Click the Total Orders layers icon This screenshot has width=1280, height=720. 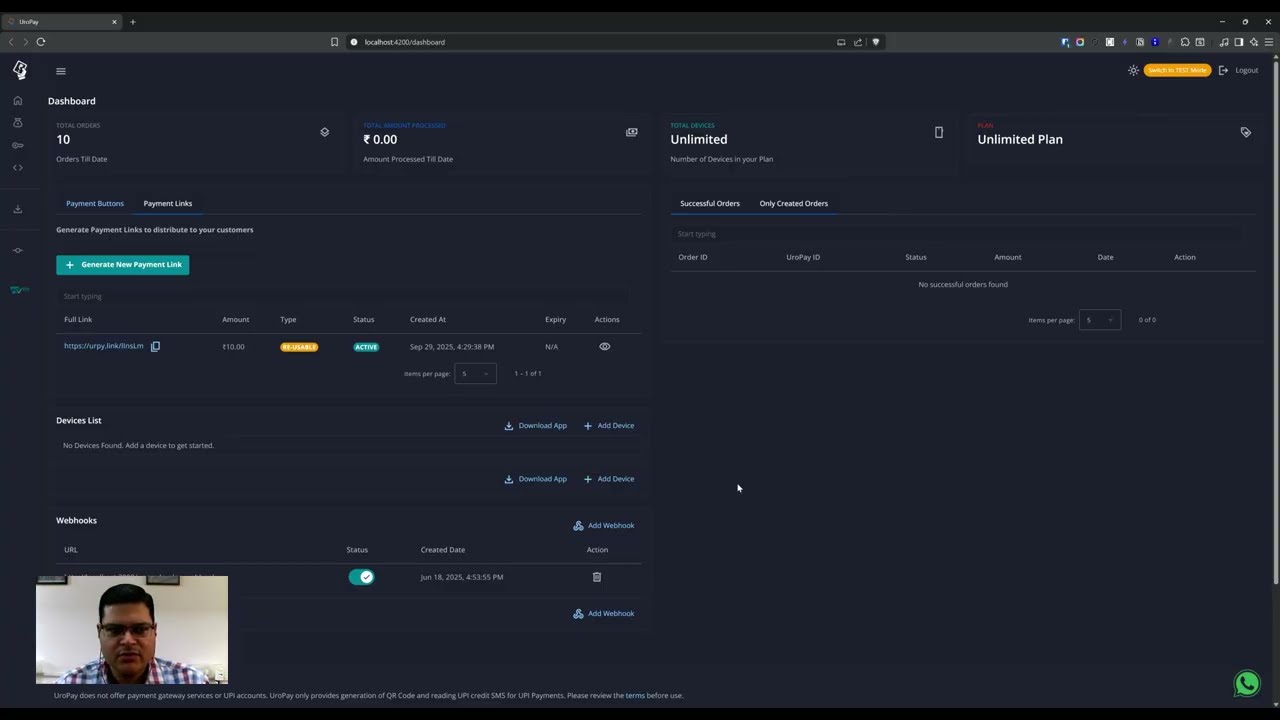(325, 132)
